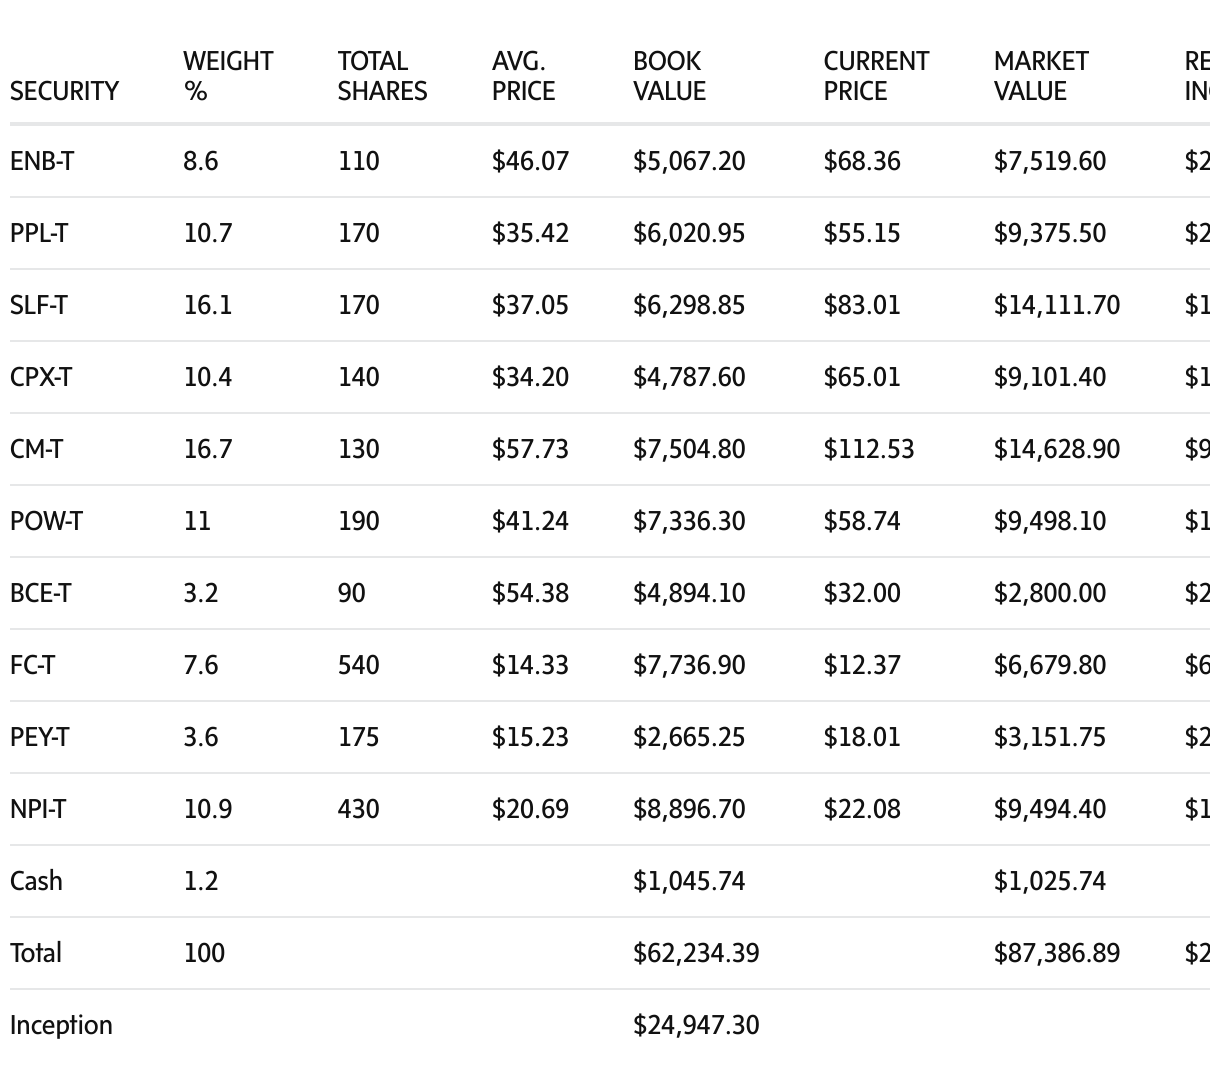Click the SECURITY column header
The height and width of the screenshot is (1070, 1220).
[x=64, y=91]
